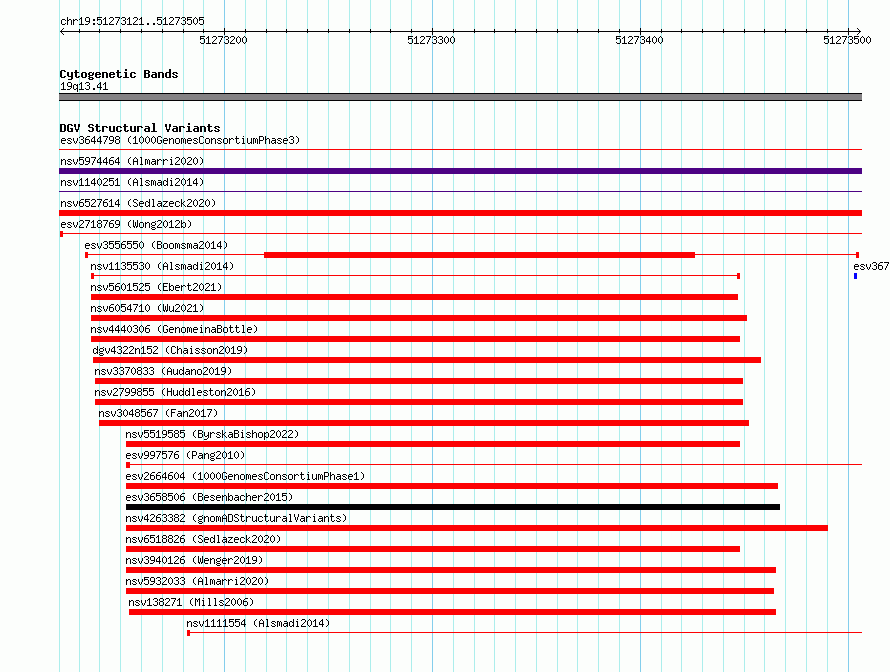Click the nsv6054710 Wu2021 label
The width and height of the screenshot is (890, 672).
[147, 308]
